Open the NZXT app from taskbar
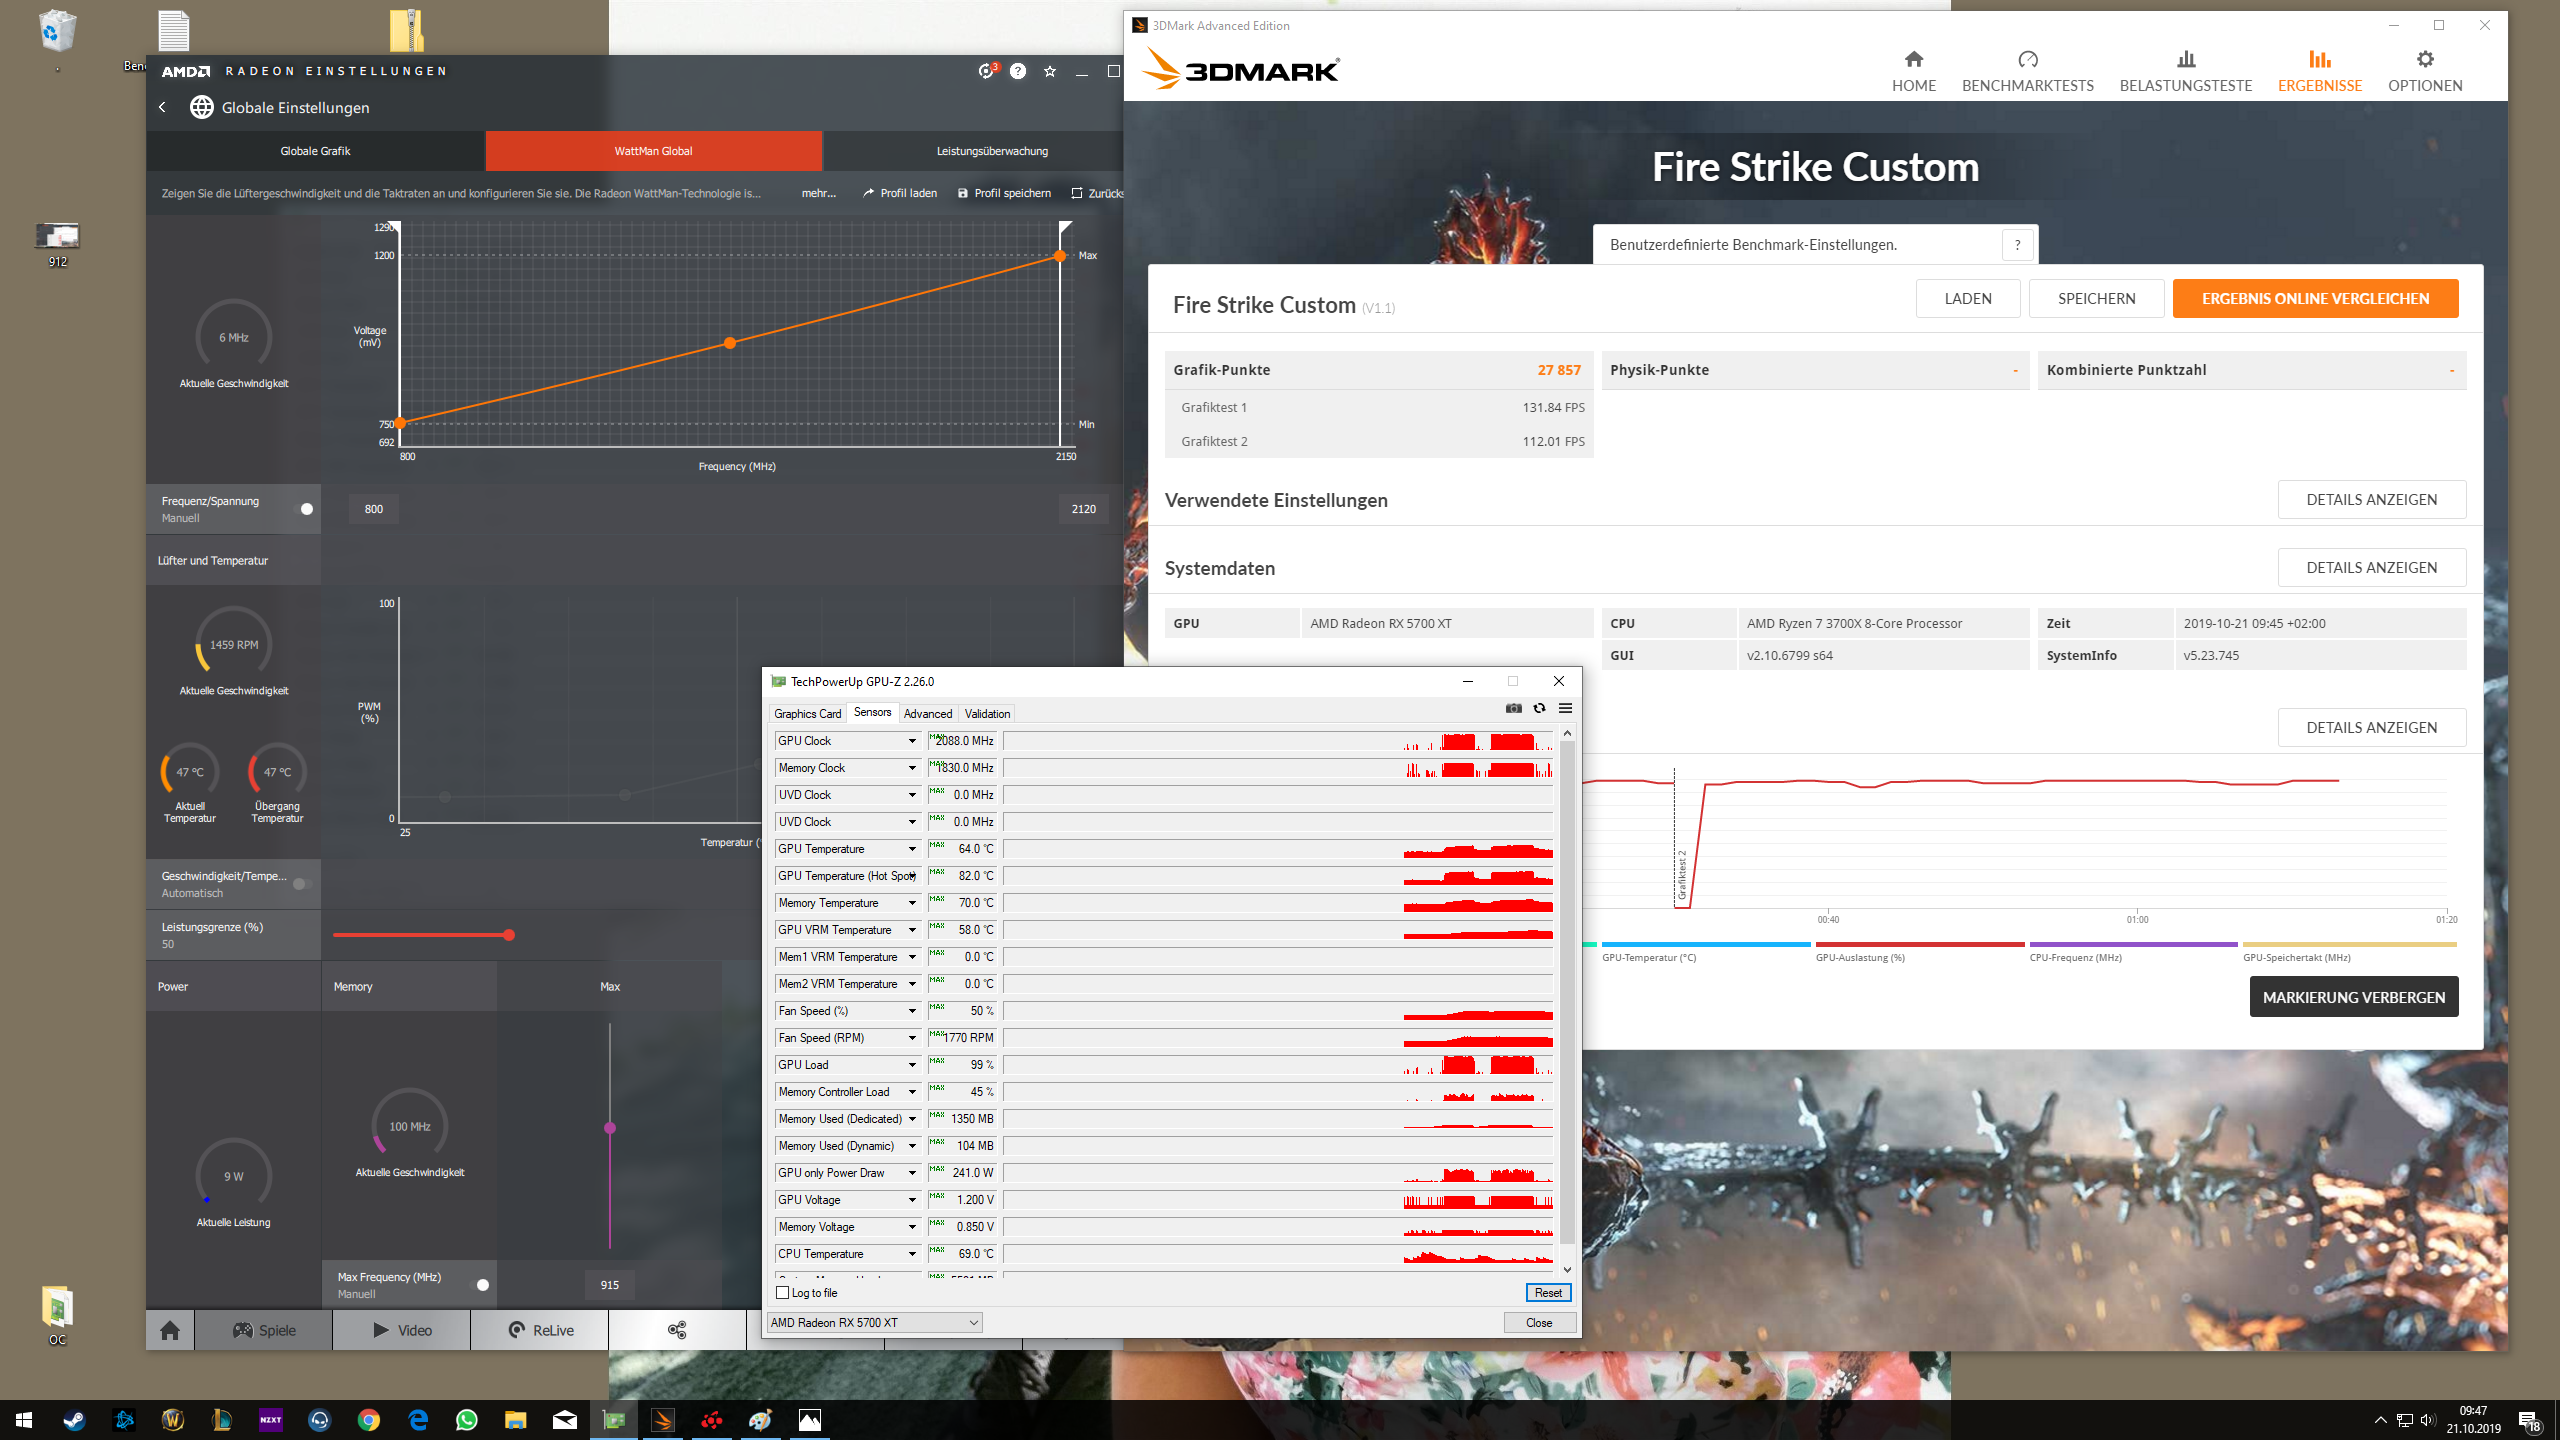This screenshot has width=2560, height=1440. 270,1420
